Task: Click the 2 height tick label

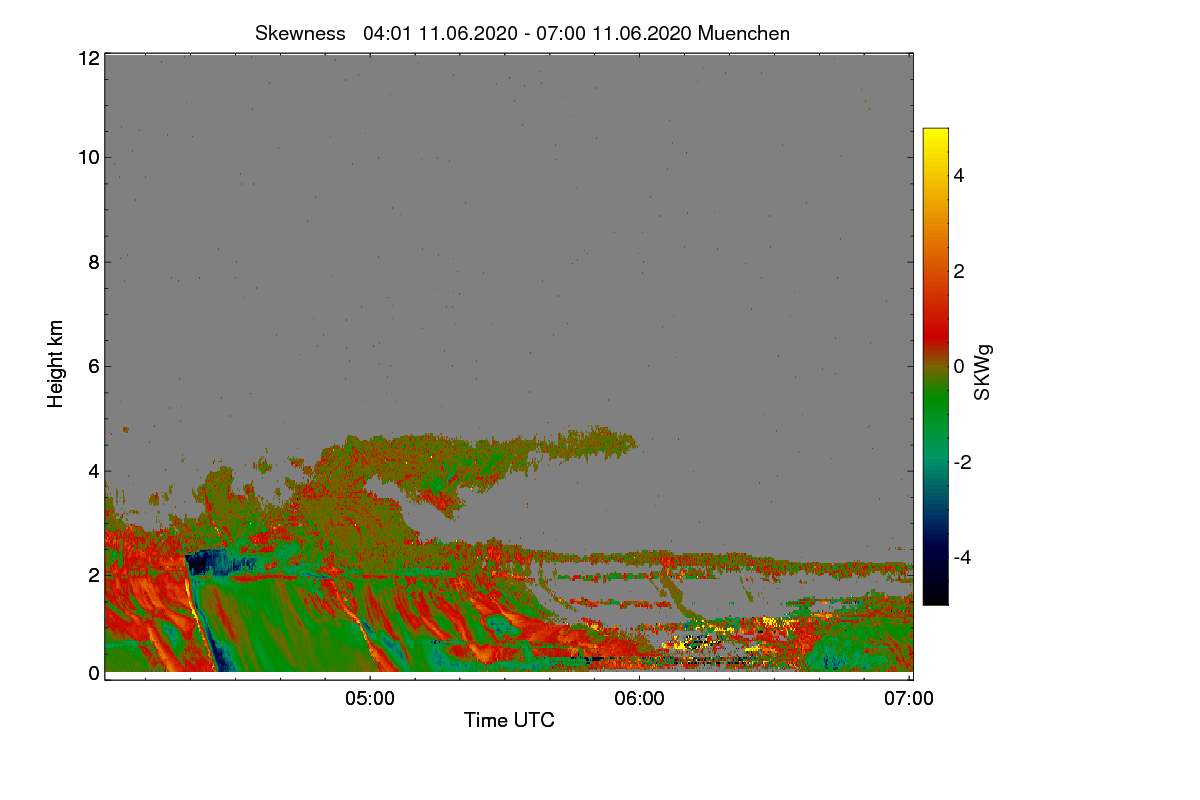Action: coord(93,575)
